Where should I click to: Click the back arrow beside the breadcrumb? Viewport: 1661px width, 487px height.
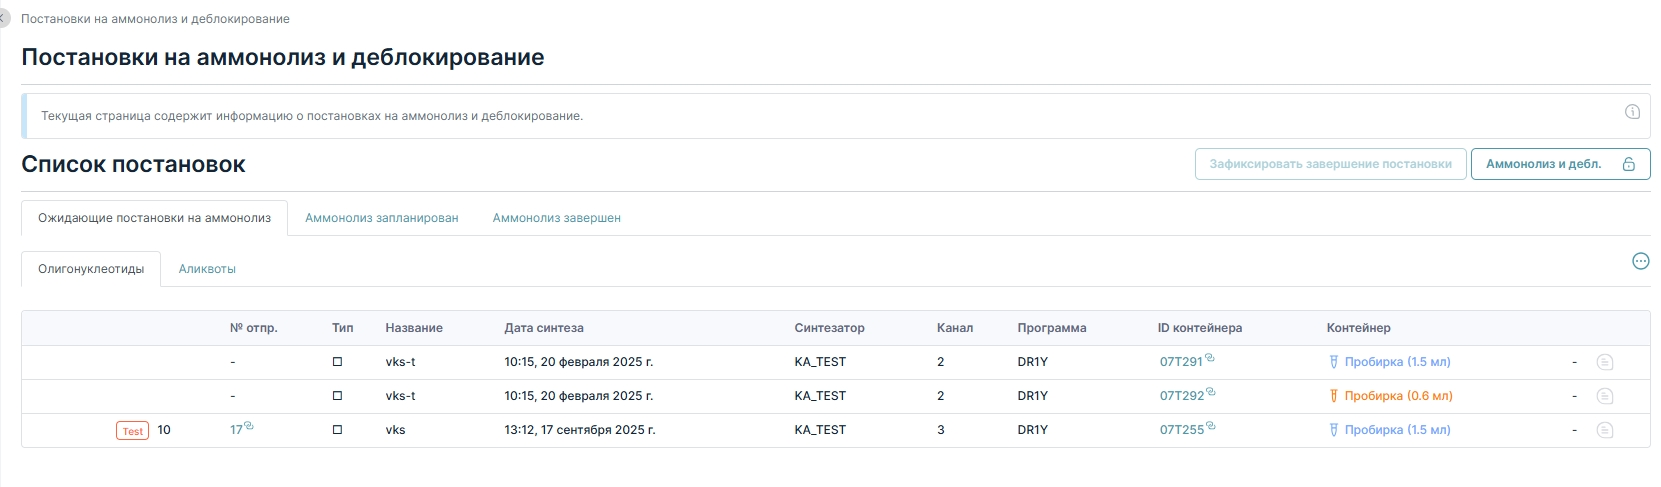click(x=4, y=19)
